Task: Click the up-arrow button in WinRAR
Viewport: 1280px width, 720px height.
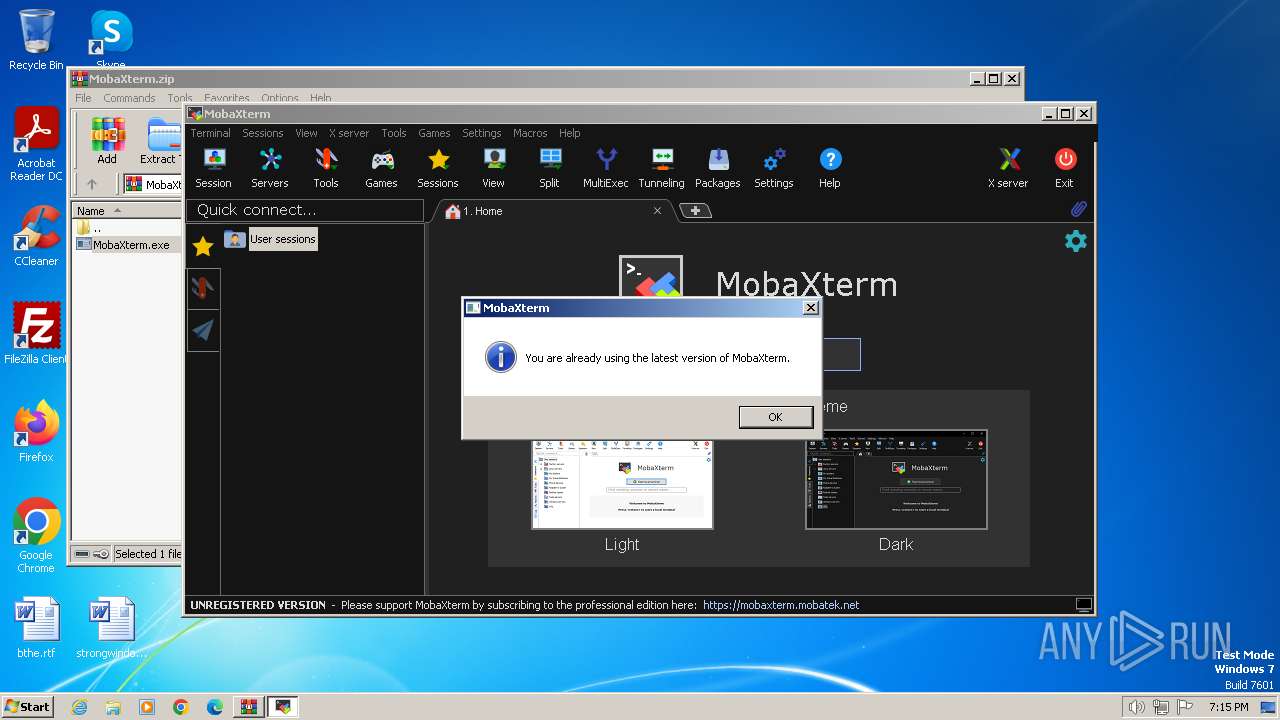Action: (x=92, y=184)
